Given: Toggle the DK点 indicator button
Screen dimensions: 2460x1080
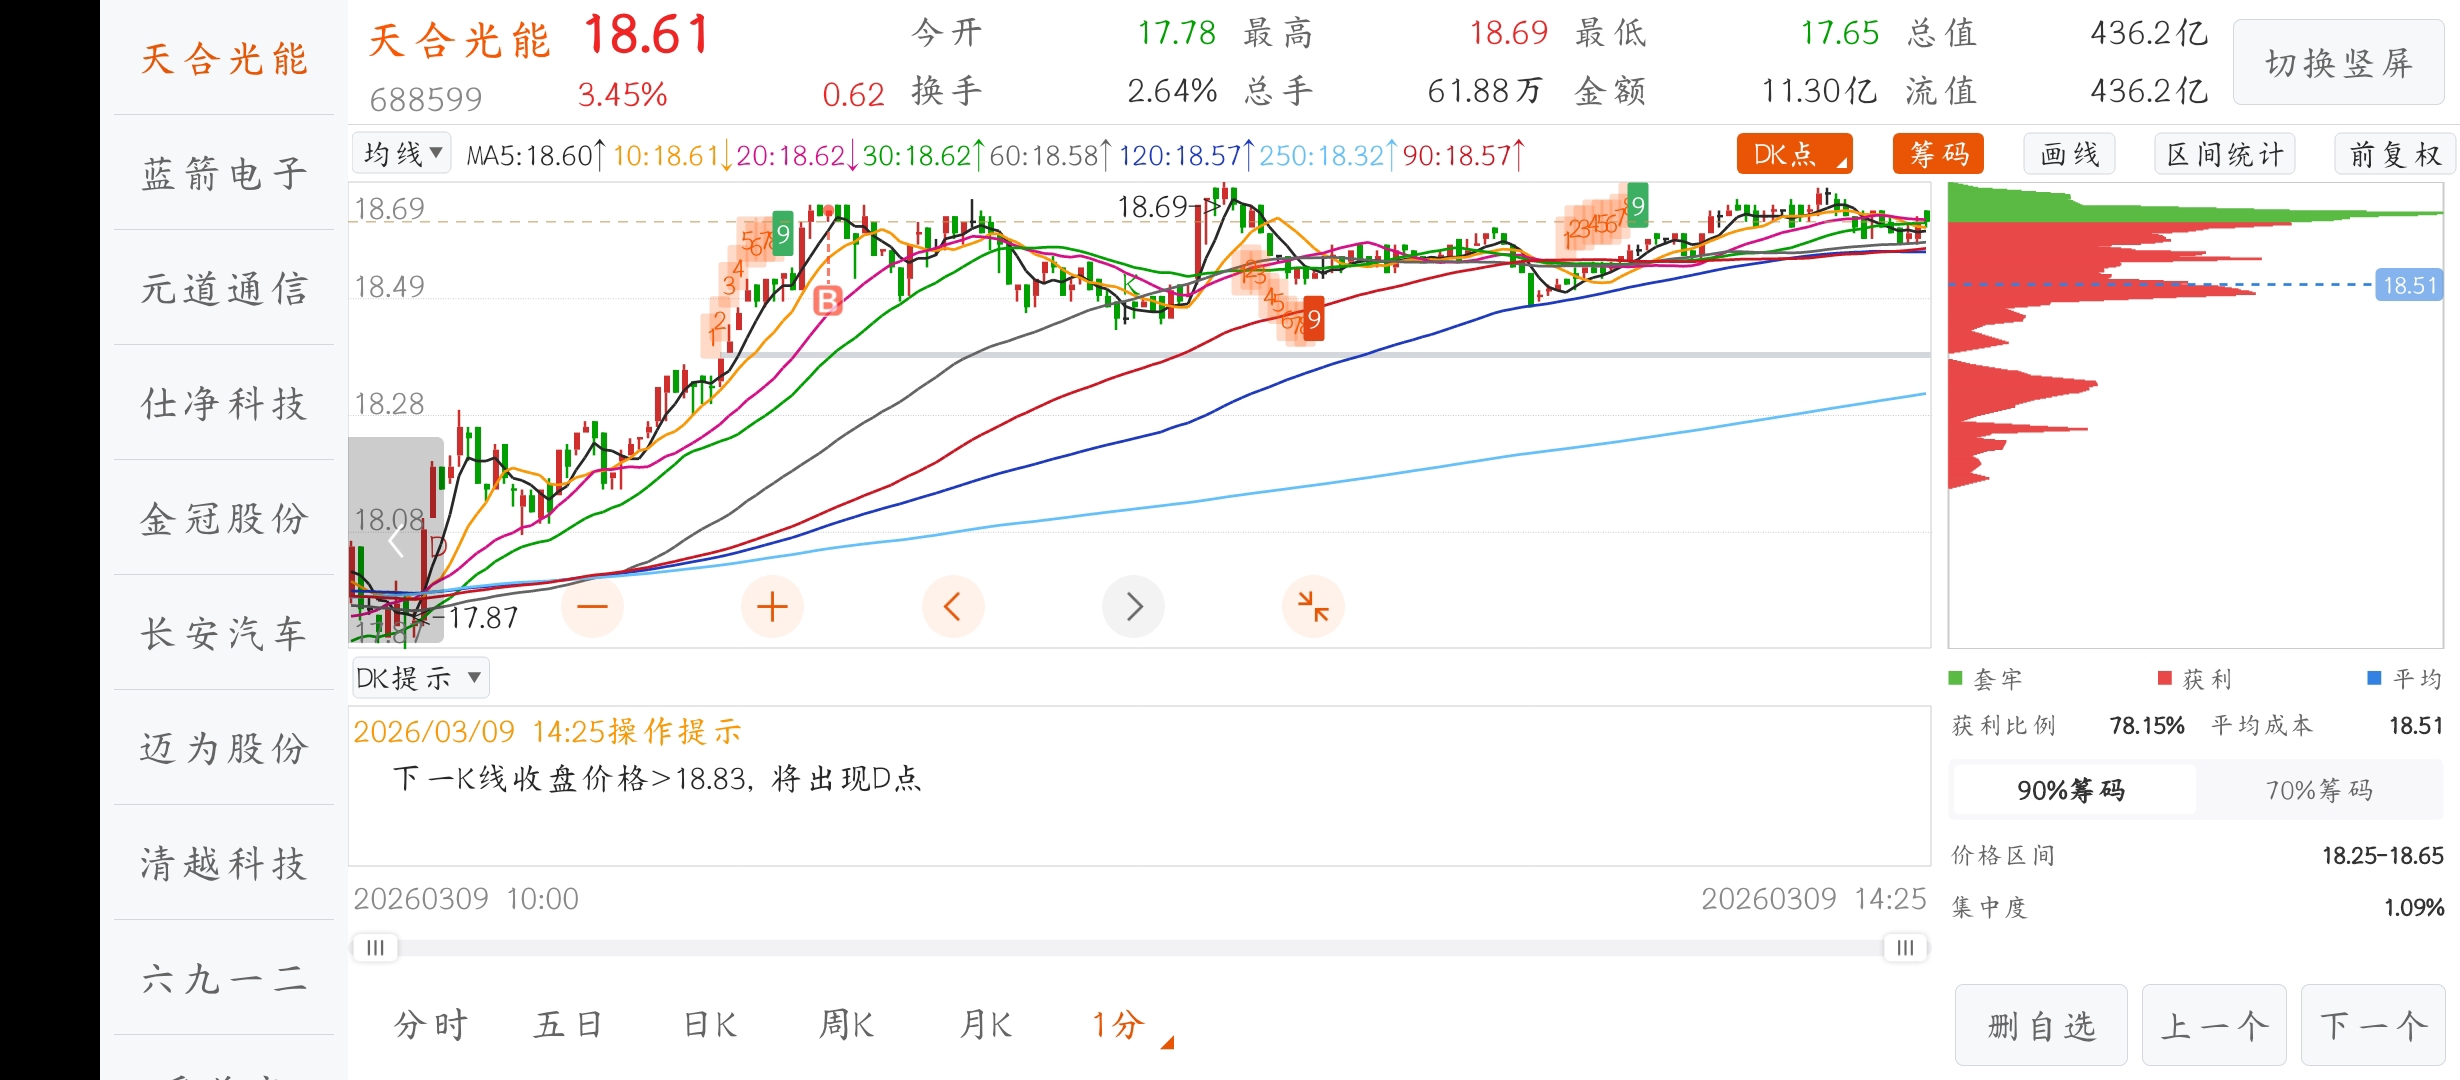Looking at the screenshot, I should click(x=1794, y=154).
